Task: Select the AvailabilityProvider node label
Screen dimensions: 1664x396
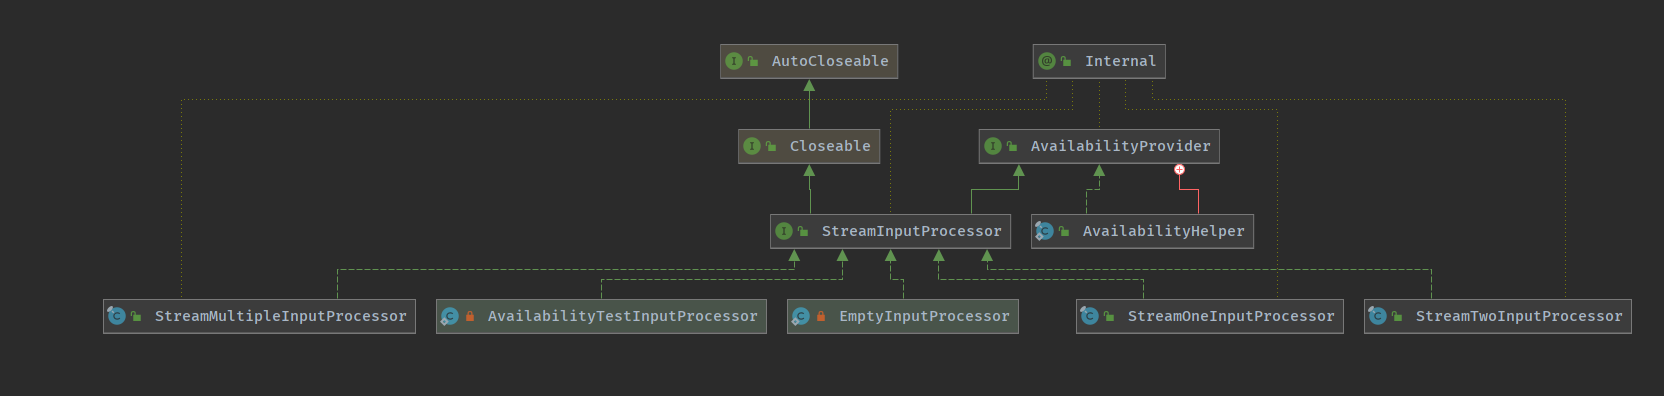Action: pos(1120,146)
